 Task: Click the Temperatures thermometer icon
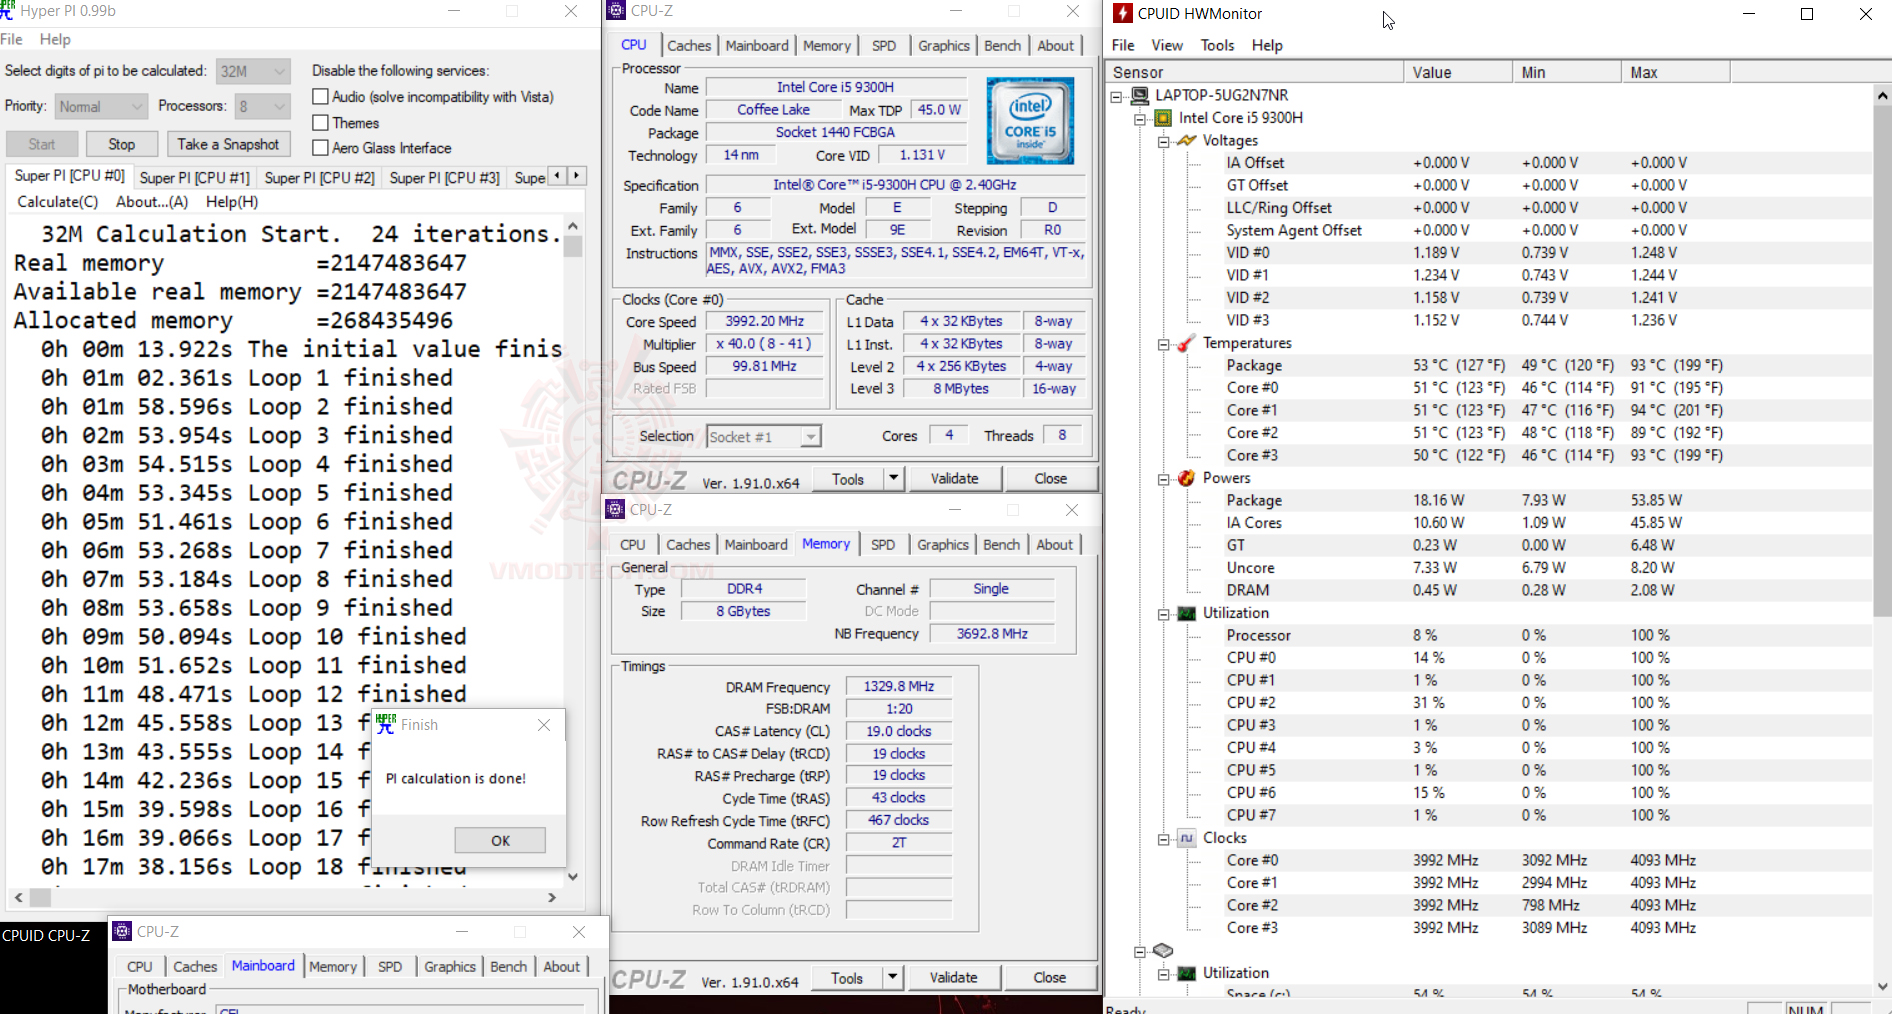pyautogui.click(x=1187, y=343)
